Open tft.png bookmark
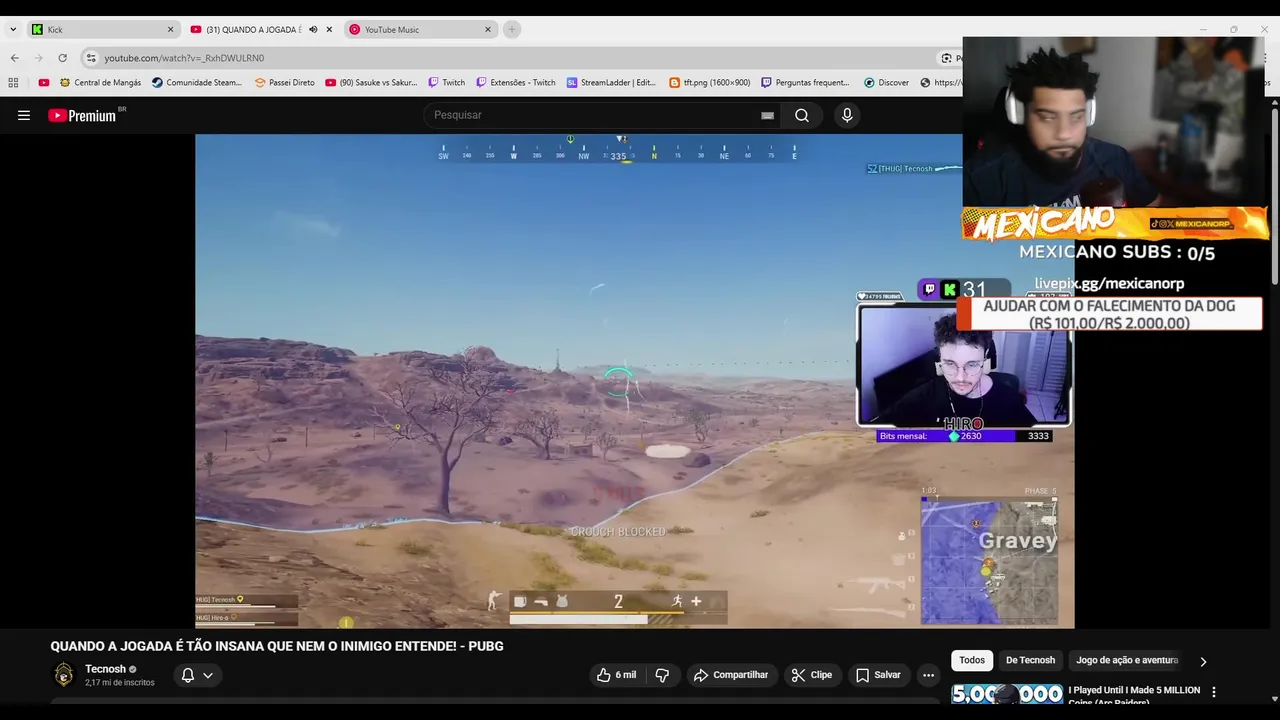This screenshot has width=1280, height=720. point(709,83)
